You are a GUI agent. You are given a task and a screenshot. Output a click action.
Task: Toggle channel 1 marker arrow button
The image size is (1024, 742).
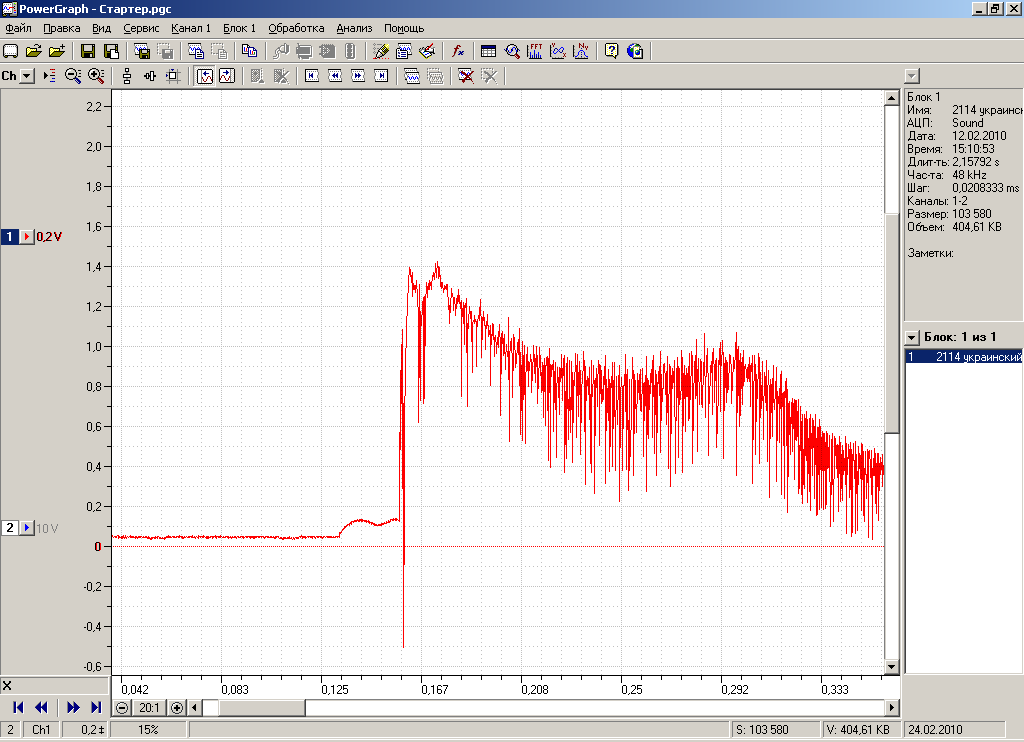tap(27, 236)
